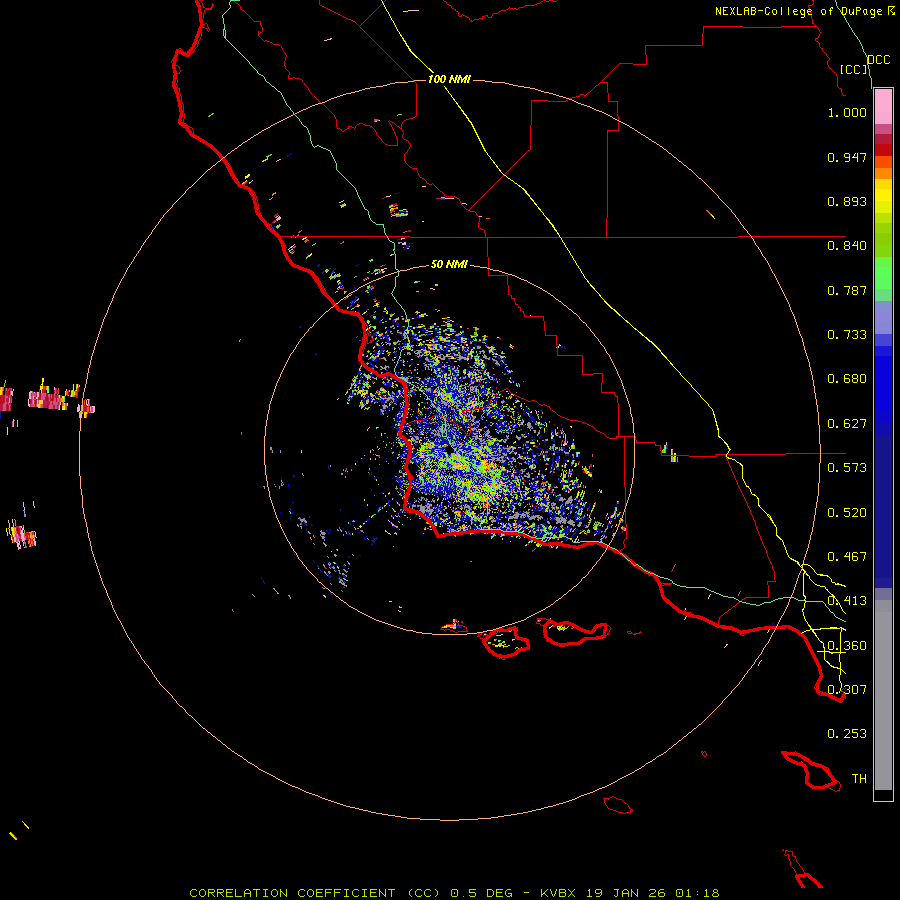Pick the orange swatch in color scale
The height and width of the screenshot is (900, 900).
(x=883, y=173)
